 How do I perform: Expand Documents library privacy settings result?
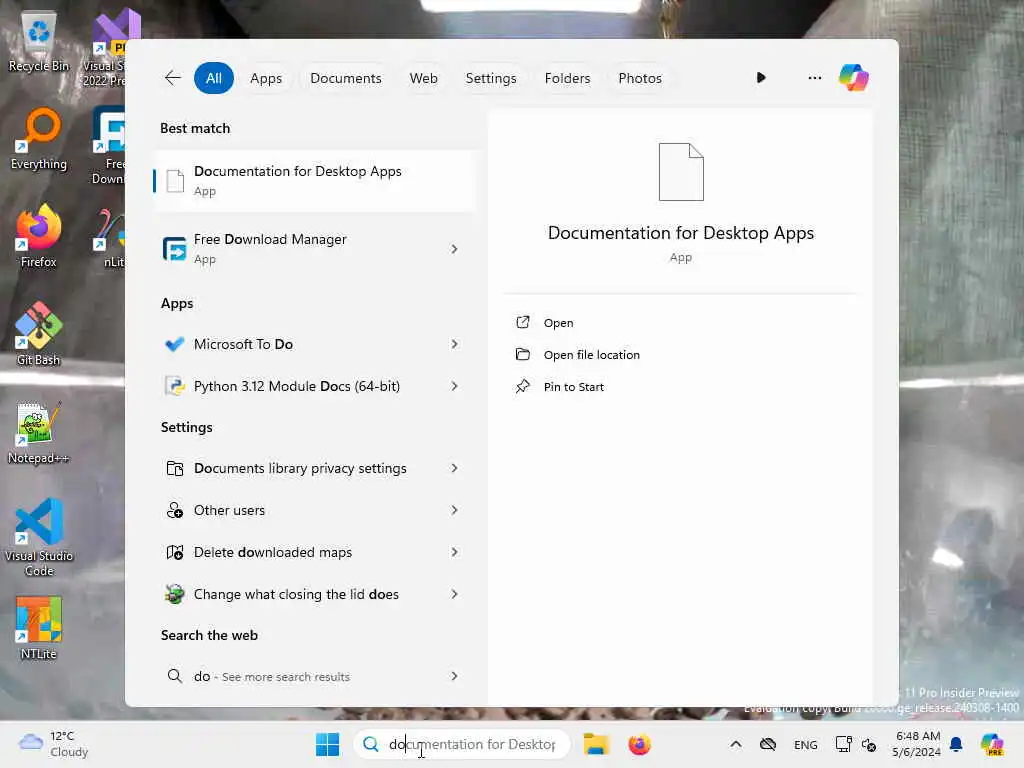(x=454, y=468)
